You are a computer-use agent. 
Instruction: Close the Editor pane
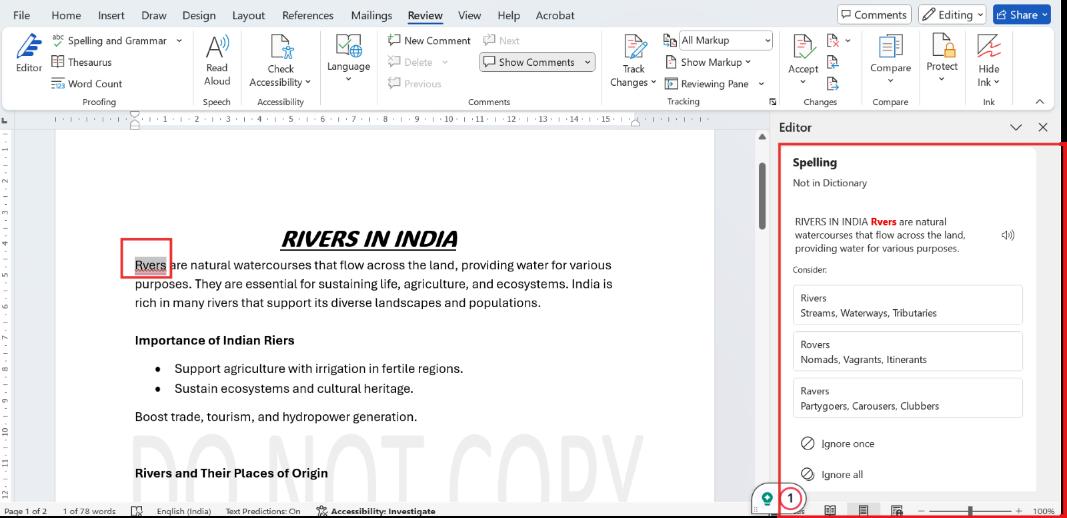click(x=1043, y=128)
